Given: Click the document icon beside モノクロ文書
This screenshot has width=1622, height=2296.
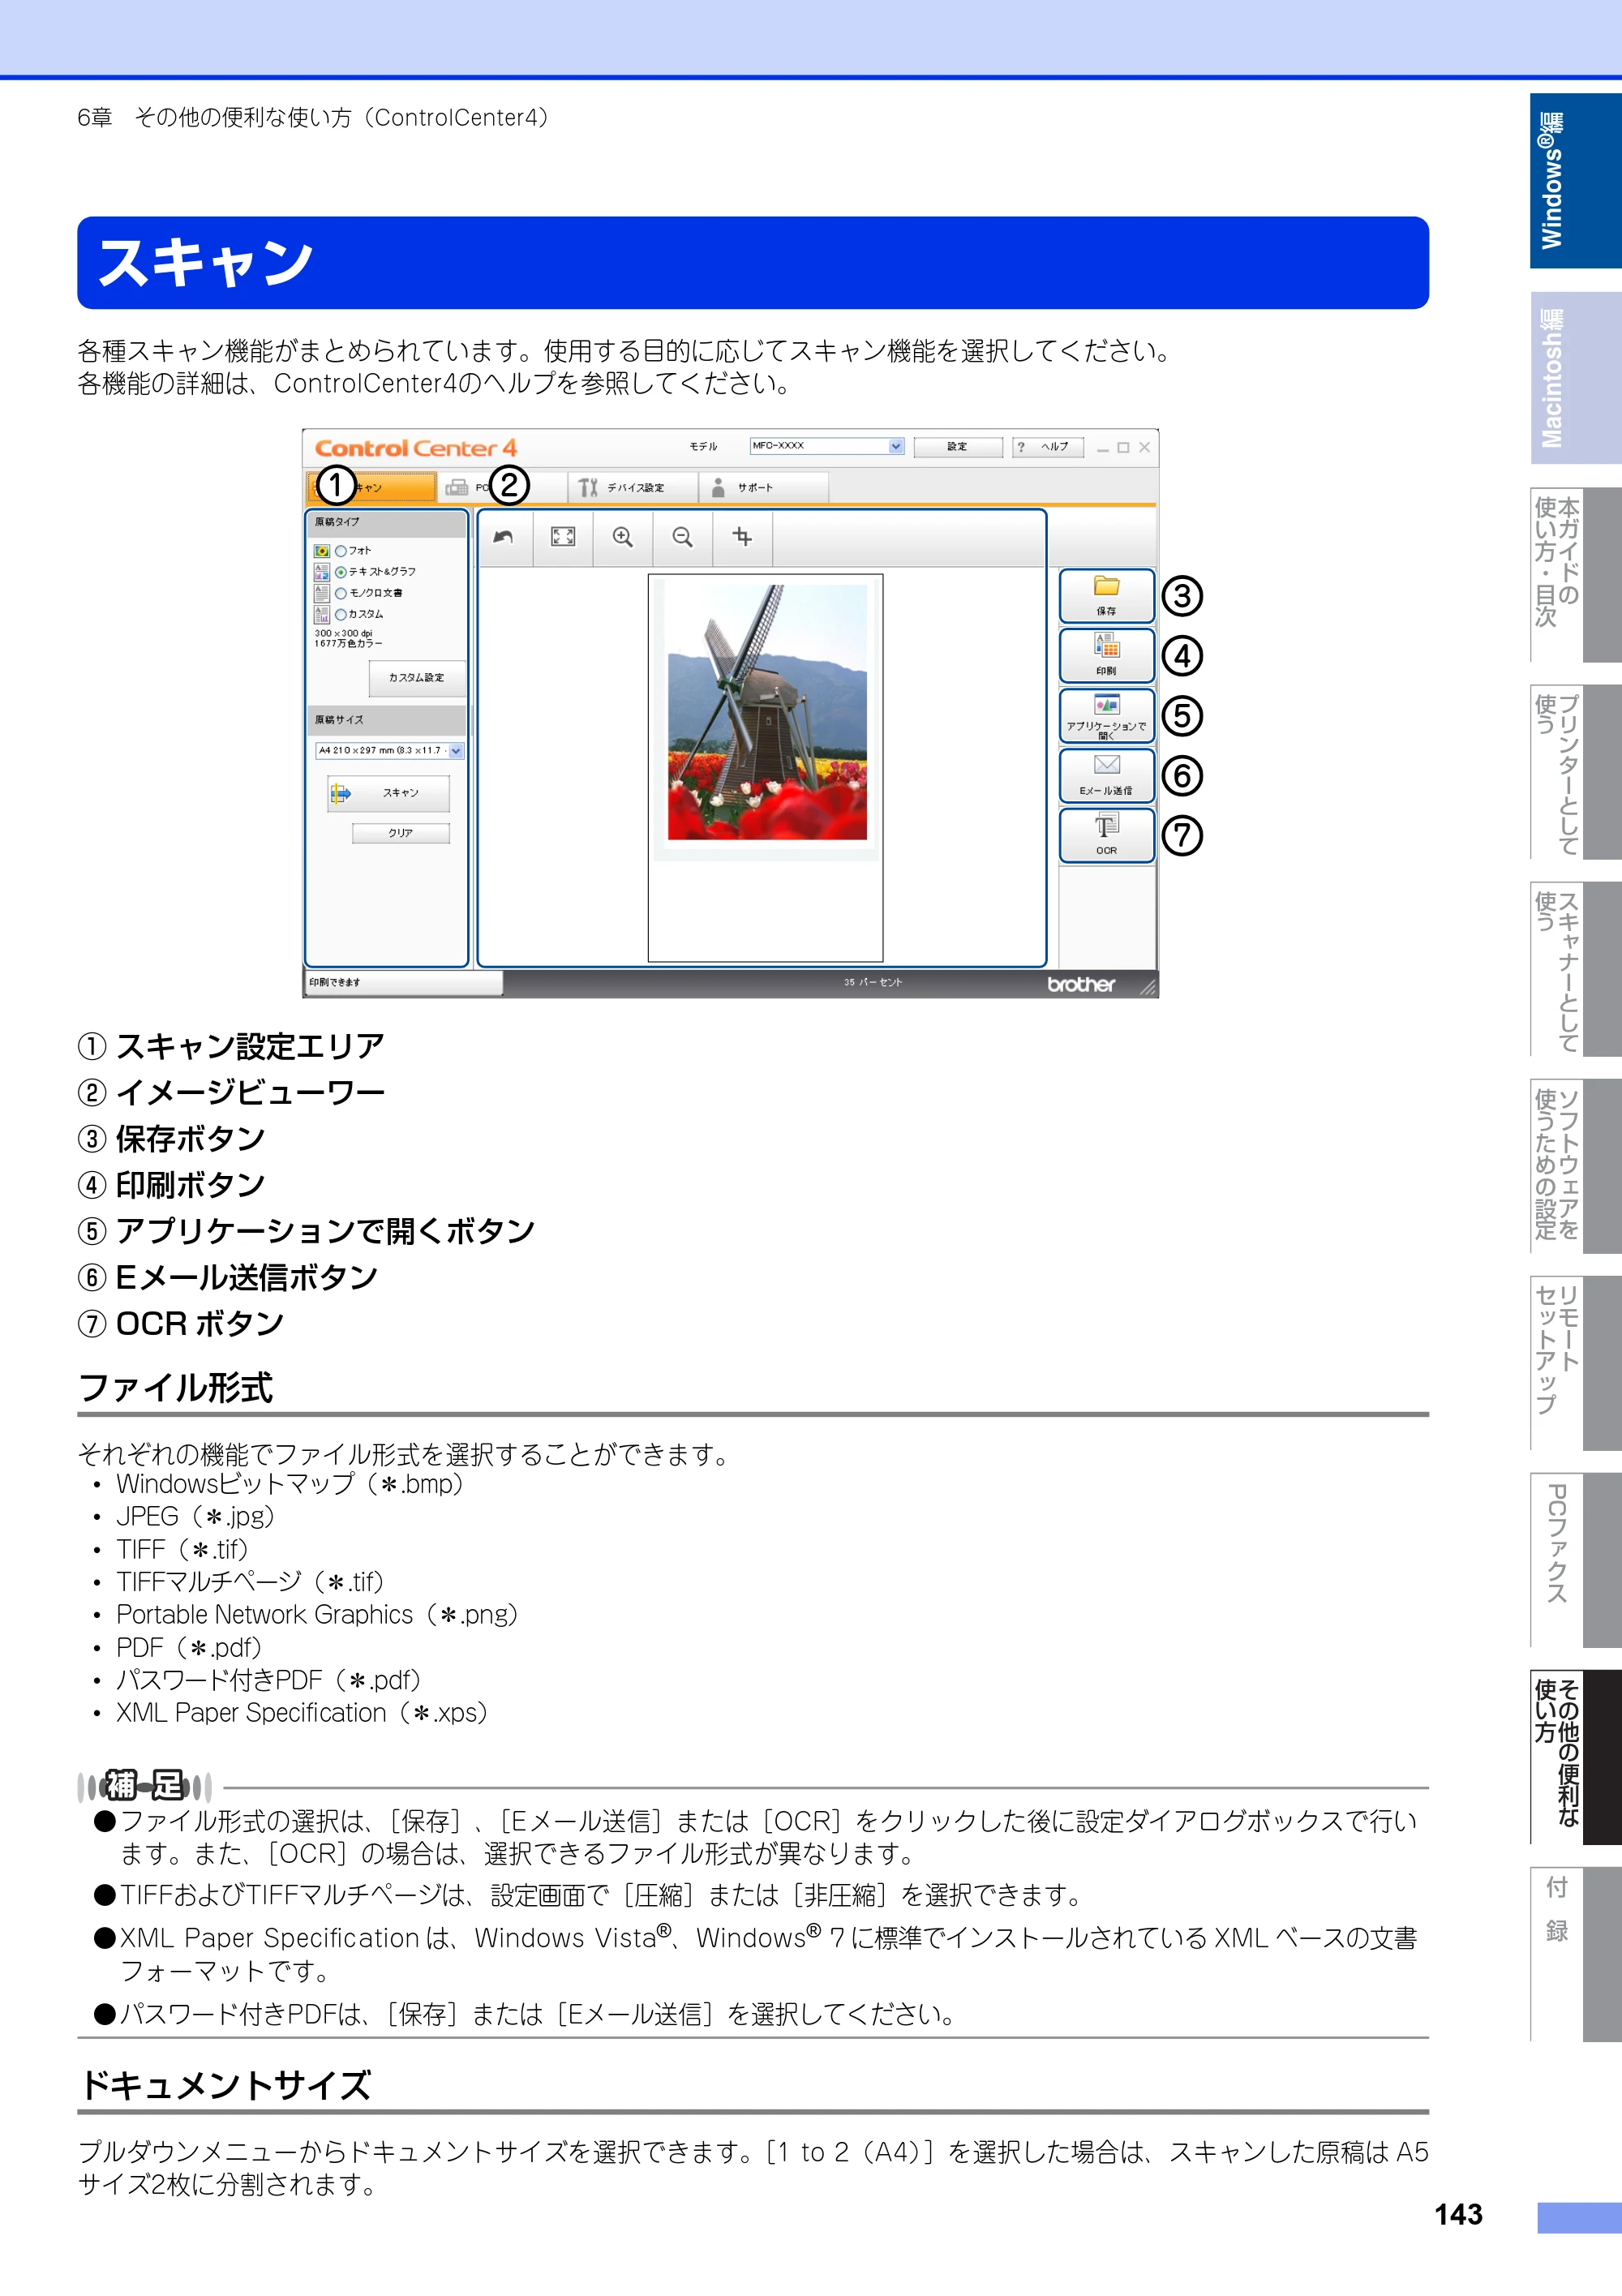Looking at the screenshot, I should 321,593.
